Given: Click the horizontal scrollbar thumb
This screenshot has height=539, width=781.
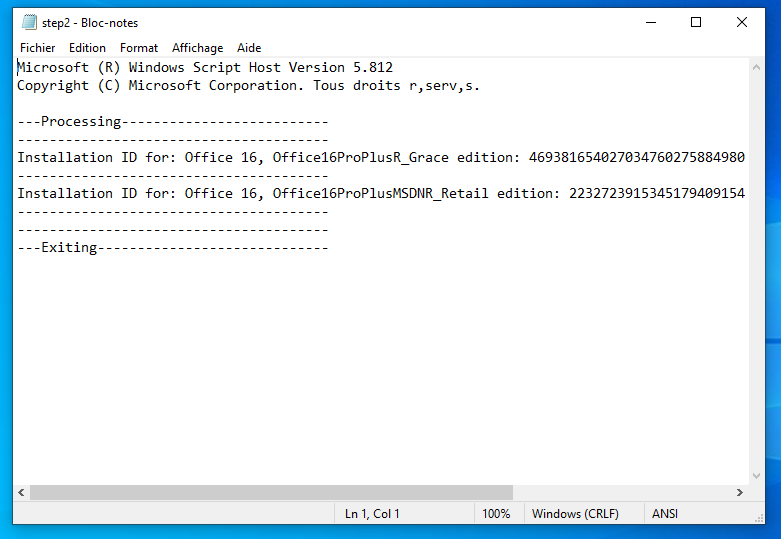Looking at the screenshot, I should pos(271,493).
